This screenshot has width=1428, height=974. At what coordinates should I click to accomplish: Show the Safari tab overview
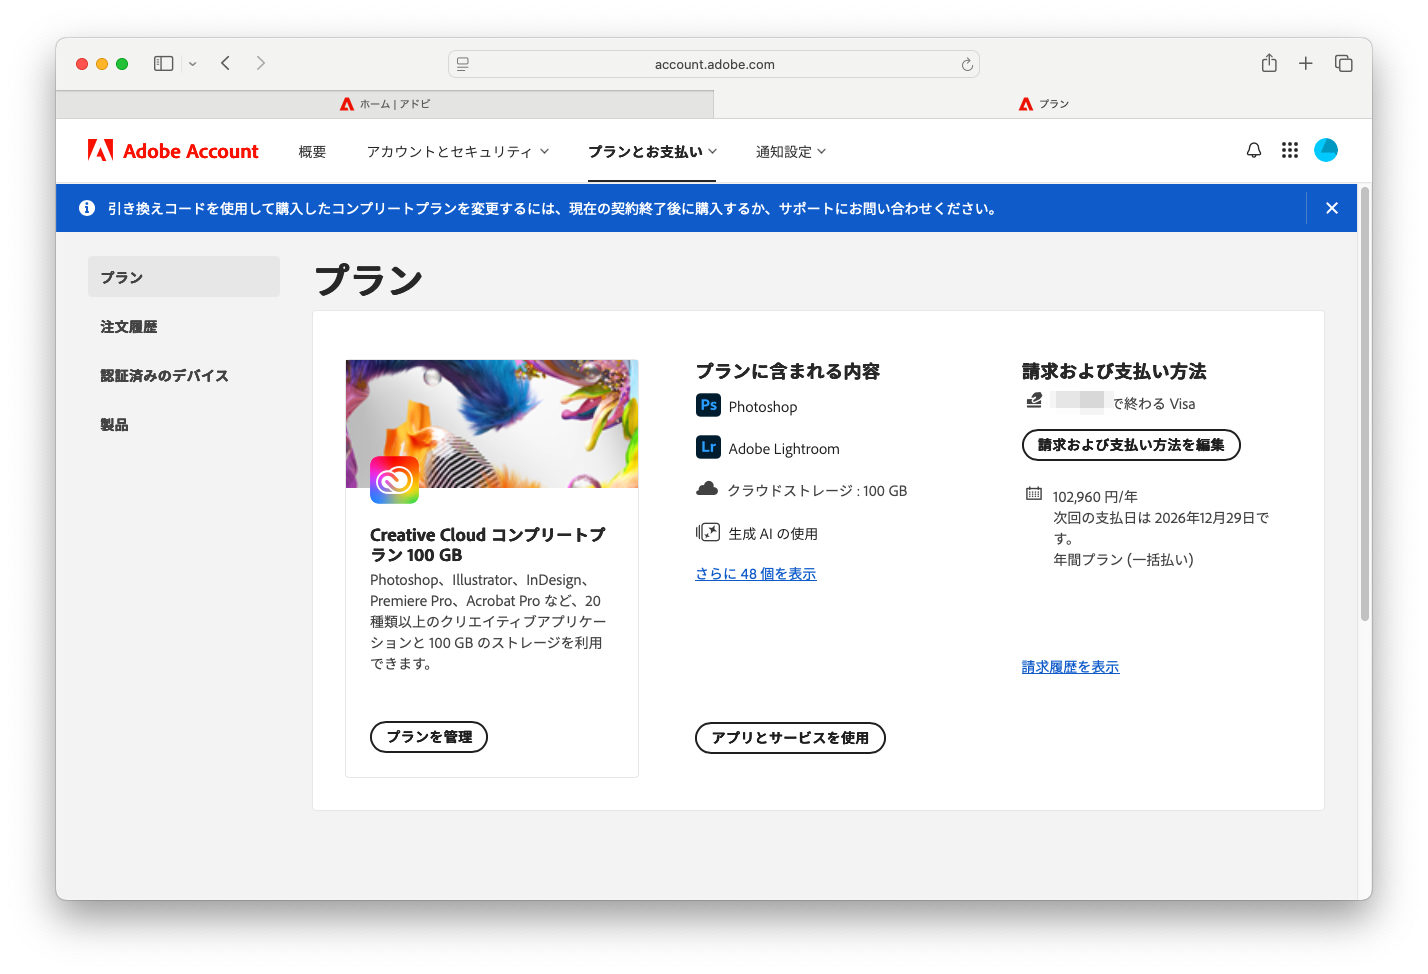[x=1343, y=64]
